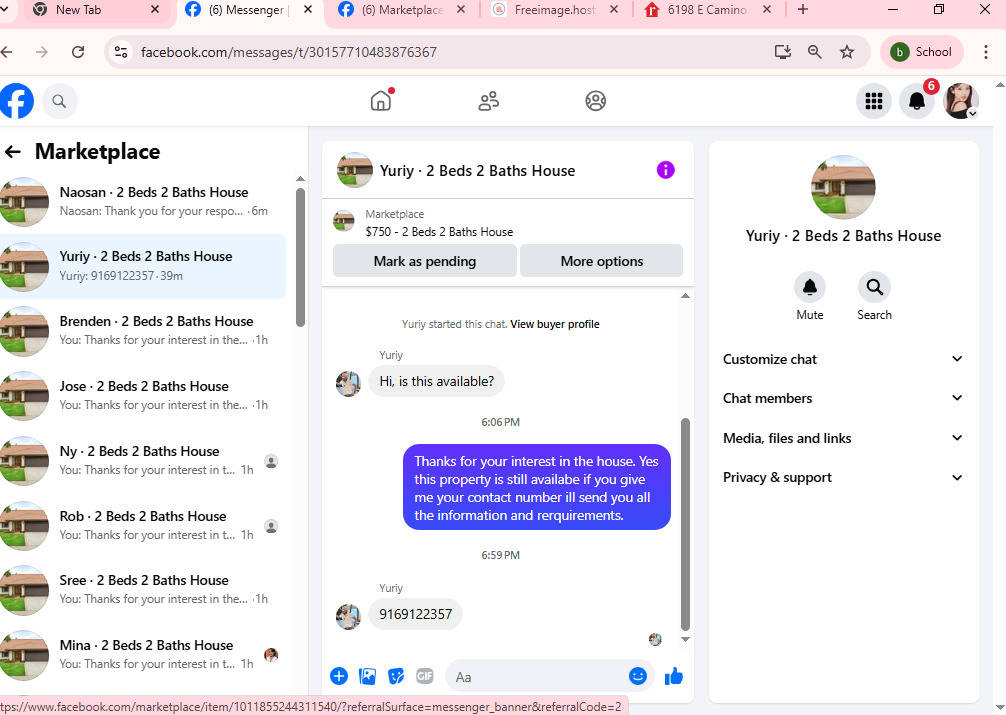Go to the Home feed icon
Image resolution: width=1006 pixels, height=715 pixels.
[x=381, y=101]
